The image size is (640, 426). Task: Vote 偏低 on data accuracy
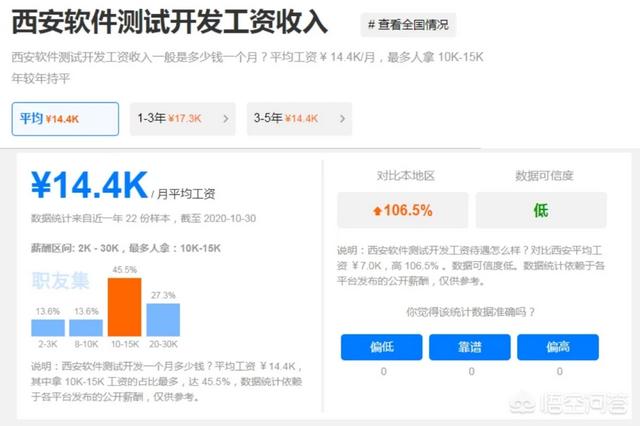click(x=382, y=347)
